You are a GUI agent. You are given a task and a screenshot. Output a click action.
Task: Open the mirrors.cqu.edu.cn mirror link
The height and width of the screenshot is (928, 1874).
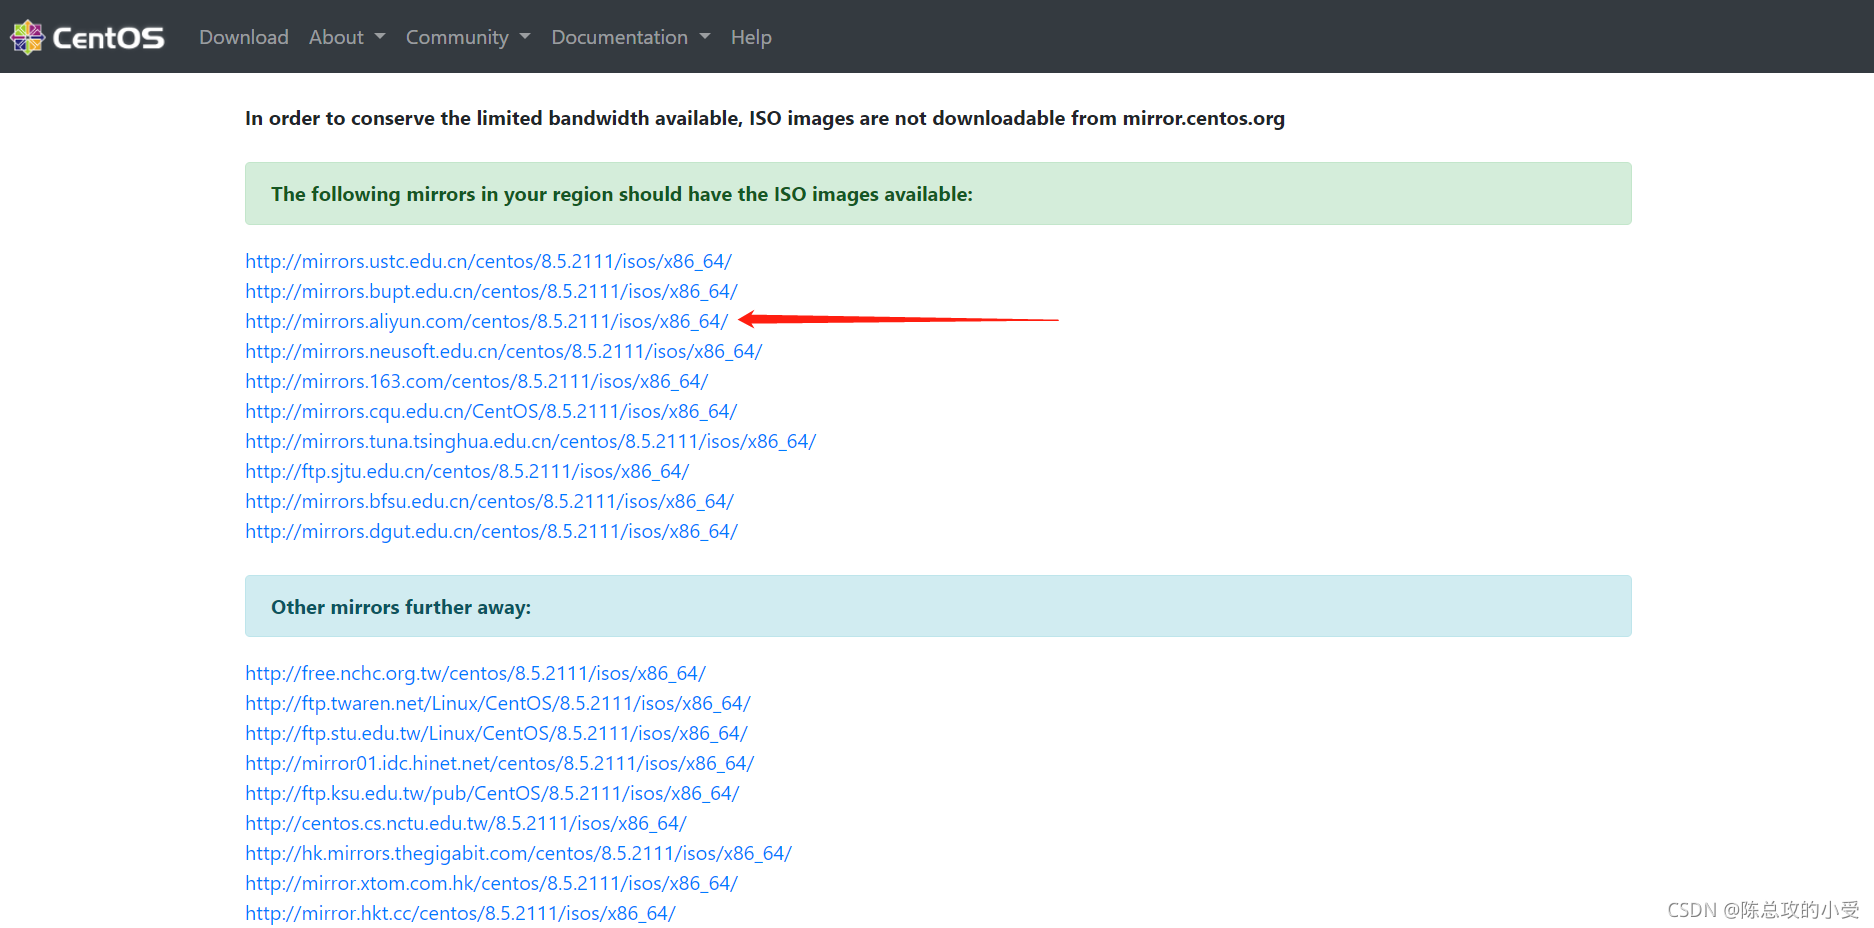point(491,411)
